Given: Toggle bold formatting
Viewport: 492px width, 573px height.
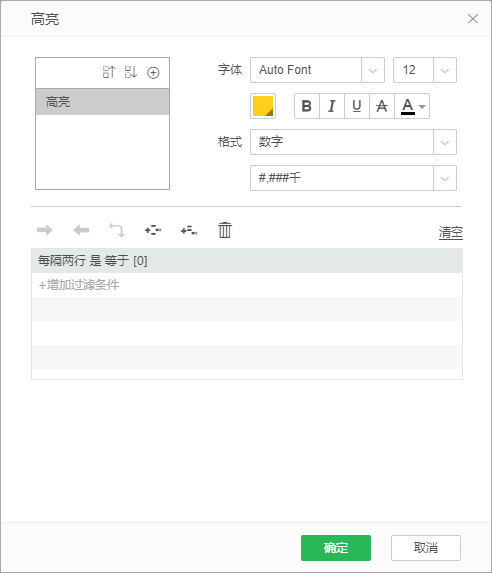Looking at the screenshot, I should tap(307, 106).
